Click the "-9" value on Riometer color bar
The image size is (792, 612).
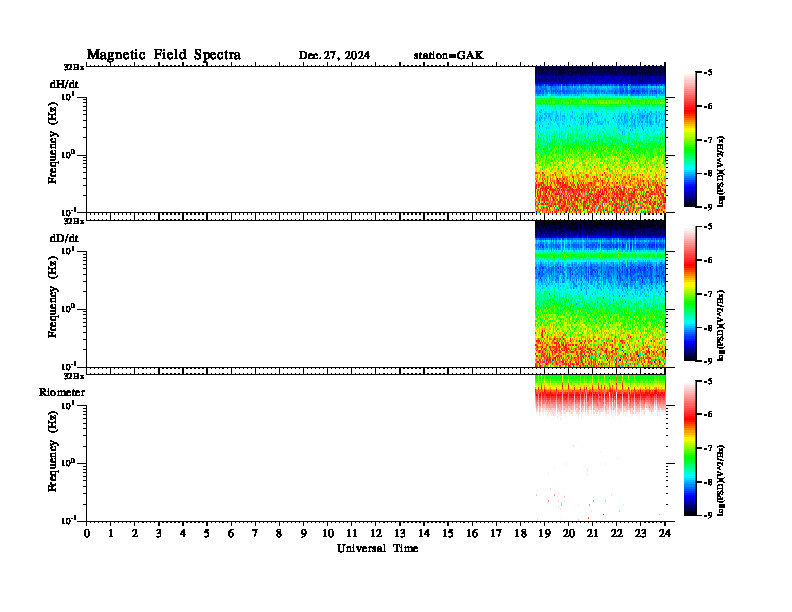tap(708, 515)
